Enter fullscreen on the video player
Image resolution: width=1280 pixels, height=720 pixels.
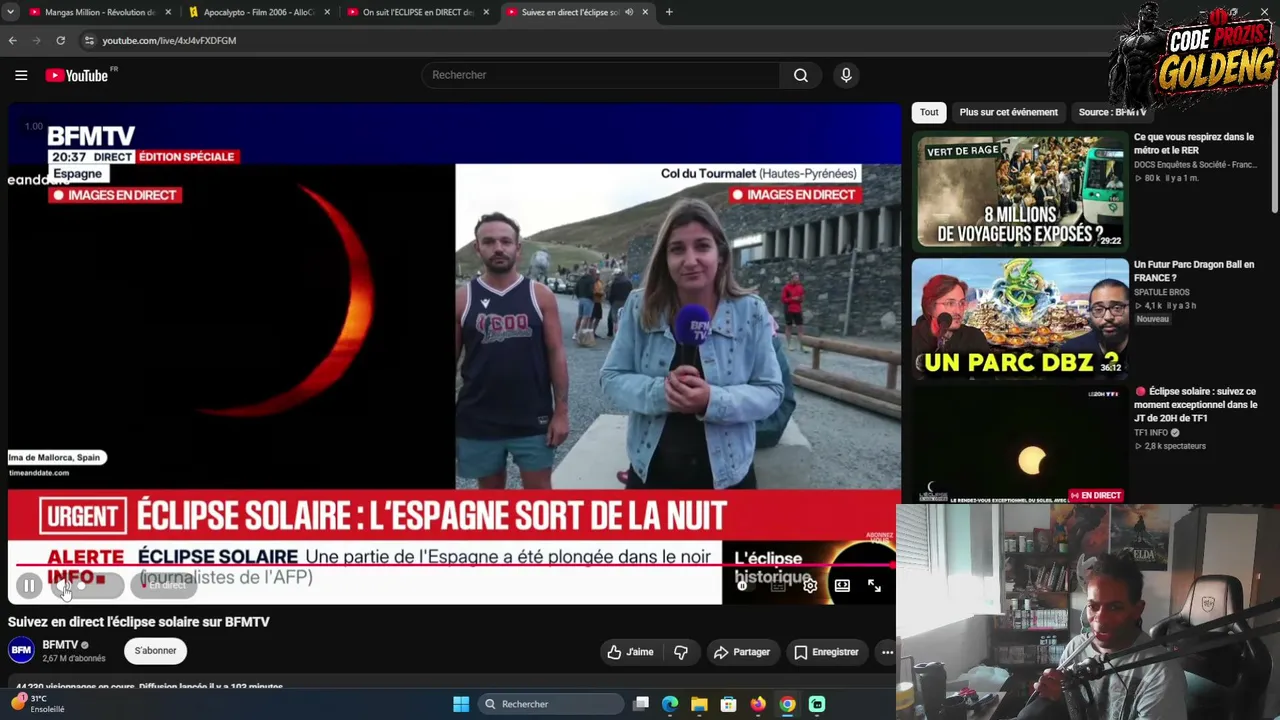874,586
